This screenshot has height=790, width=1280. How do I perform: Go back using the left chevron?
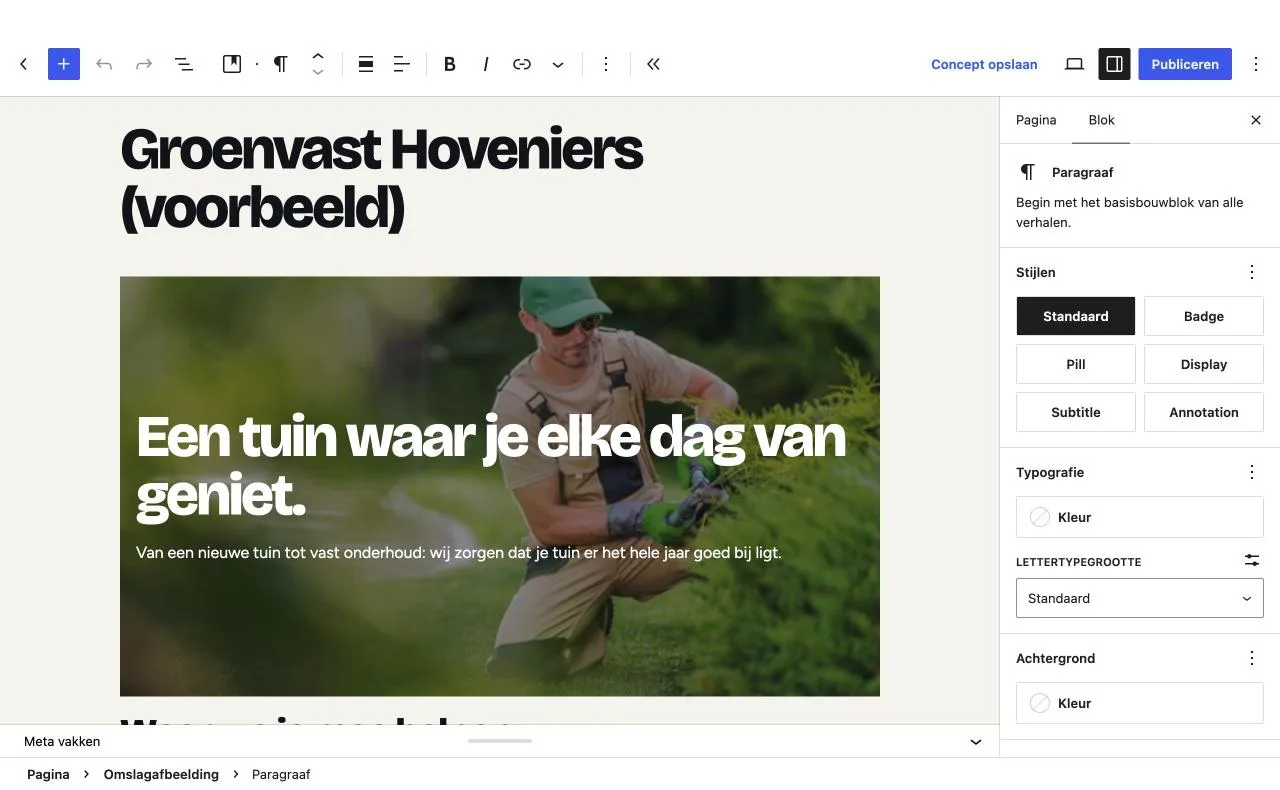click(x=24, y=64)
